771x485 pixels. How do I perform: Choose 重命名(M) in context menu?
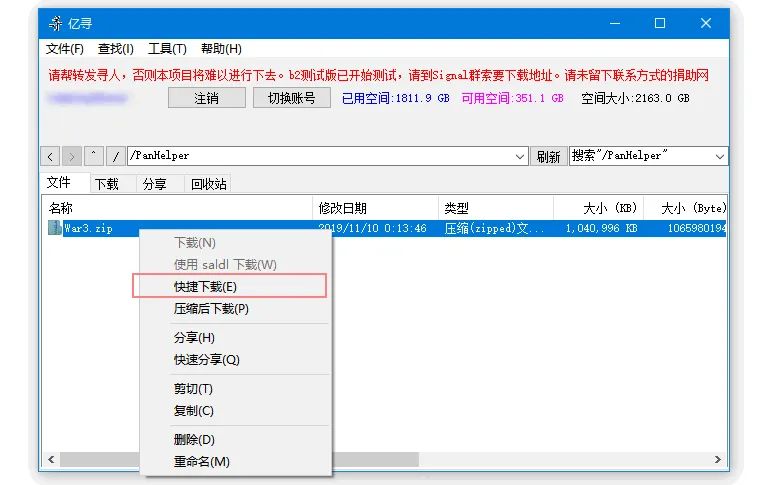tap(235, 461)
